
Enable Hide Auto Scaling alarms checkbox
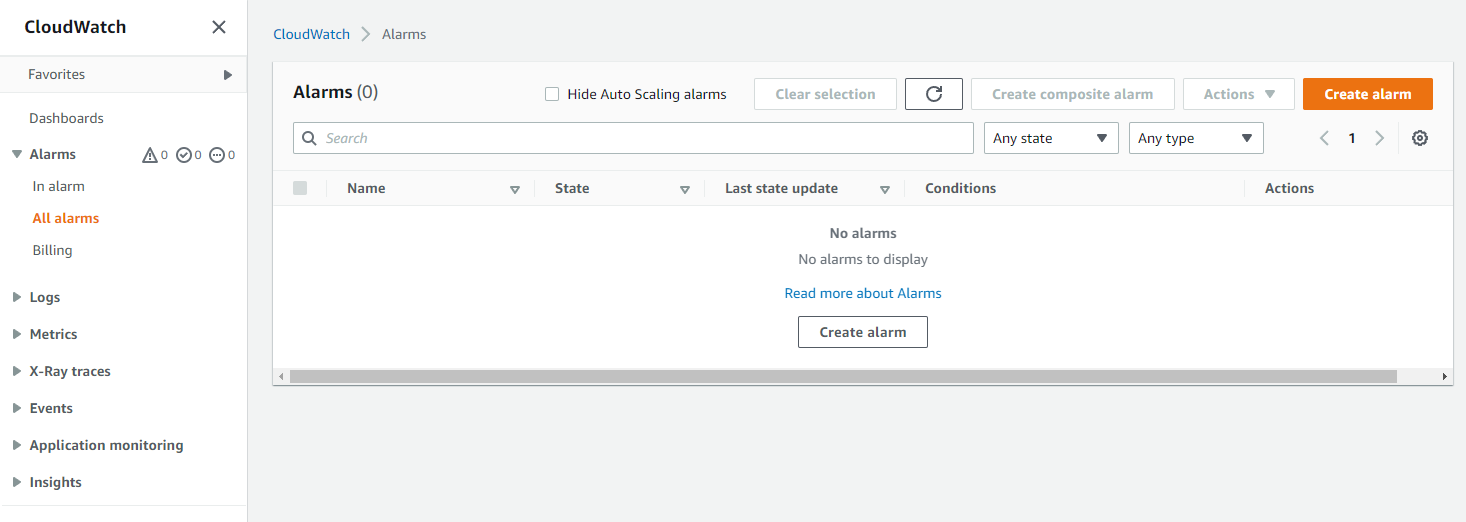coord(552,94)
